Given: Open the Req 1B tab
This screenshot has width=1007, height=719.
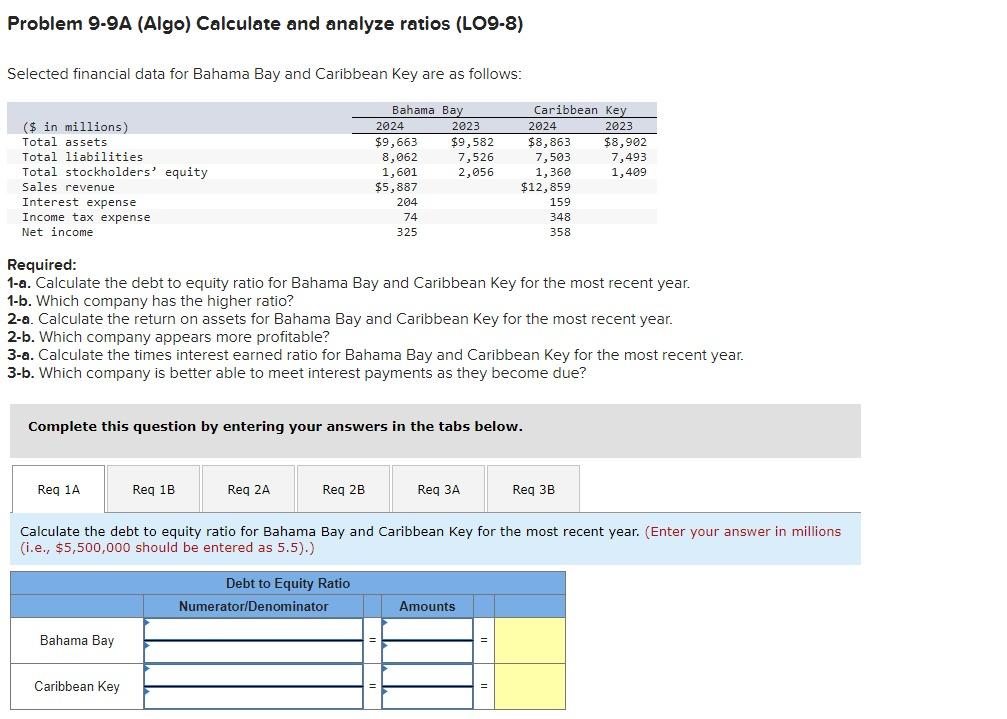Looking at the screenshot, I should tap(154, 488).
